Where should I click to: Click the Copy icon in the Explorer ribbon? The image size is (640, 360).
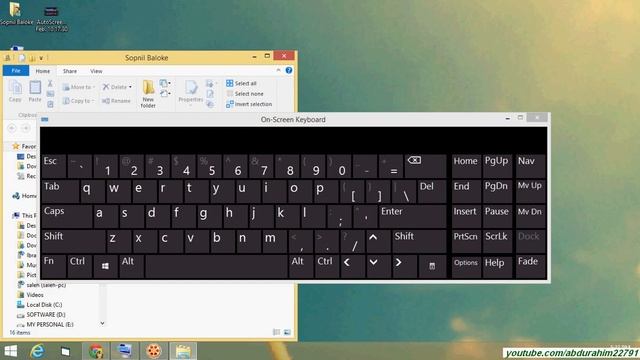(15, 91)
